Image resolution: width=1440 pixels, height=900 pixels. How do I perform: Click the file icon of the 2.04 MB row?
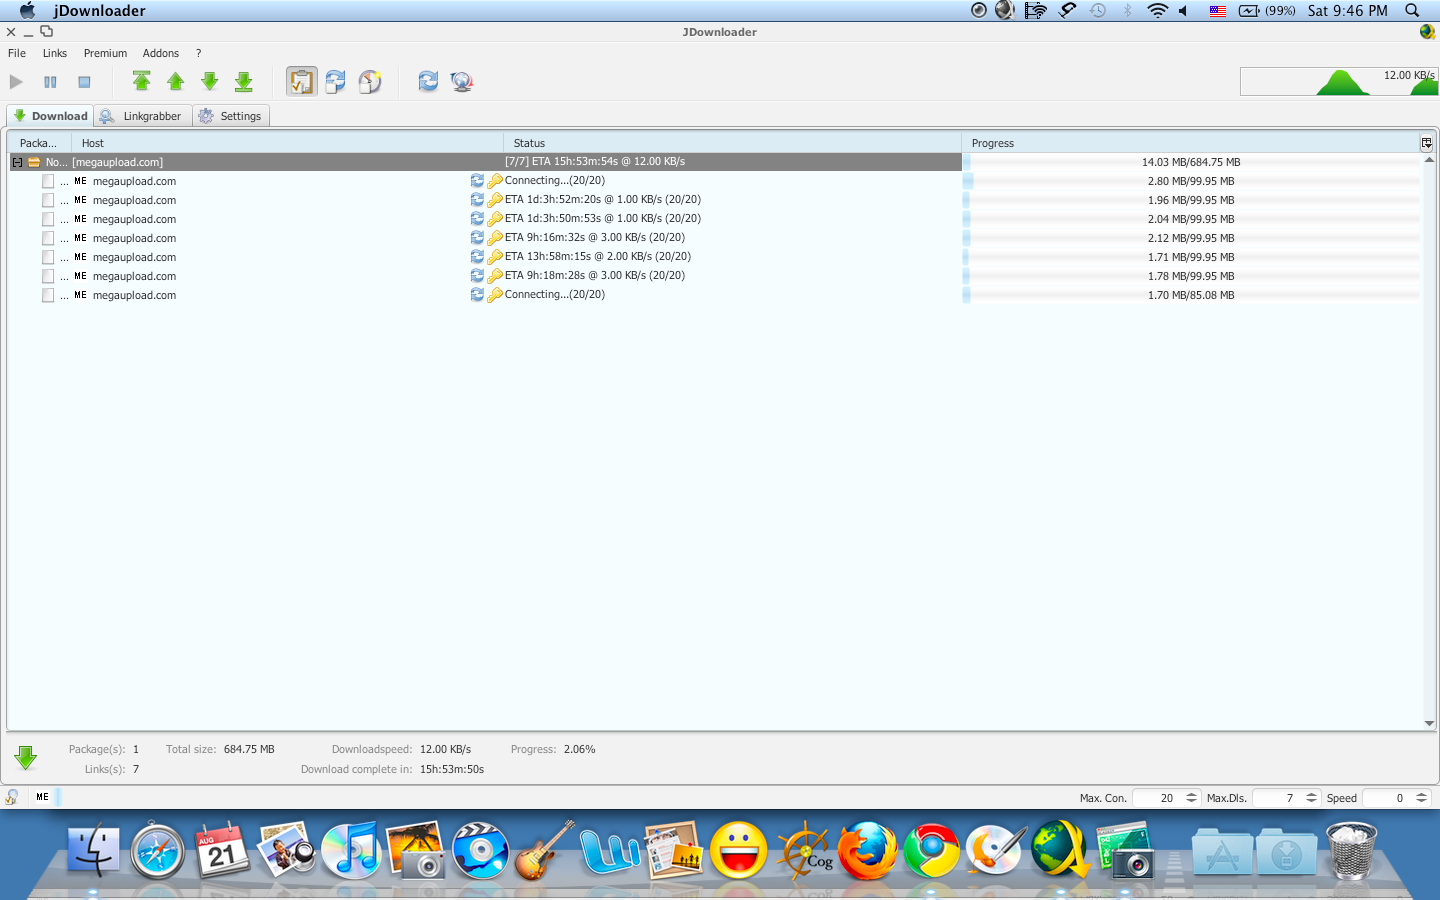click(x=48, y=219)
